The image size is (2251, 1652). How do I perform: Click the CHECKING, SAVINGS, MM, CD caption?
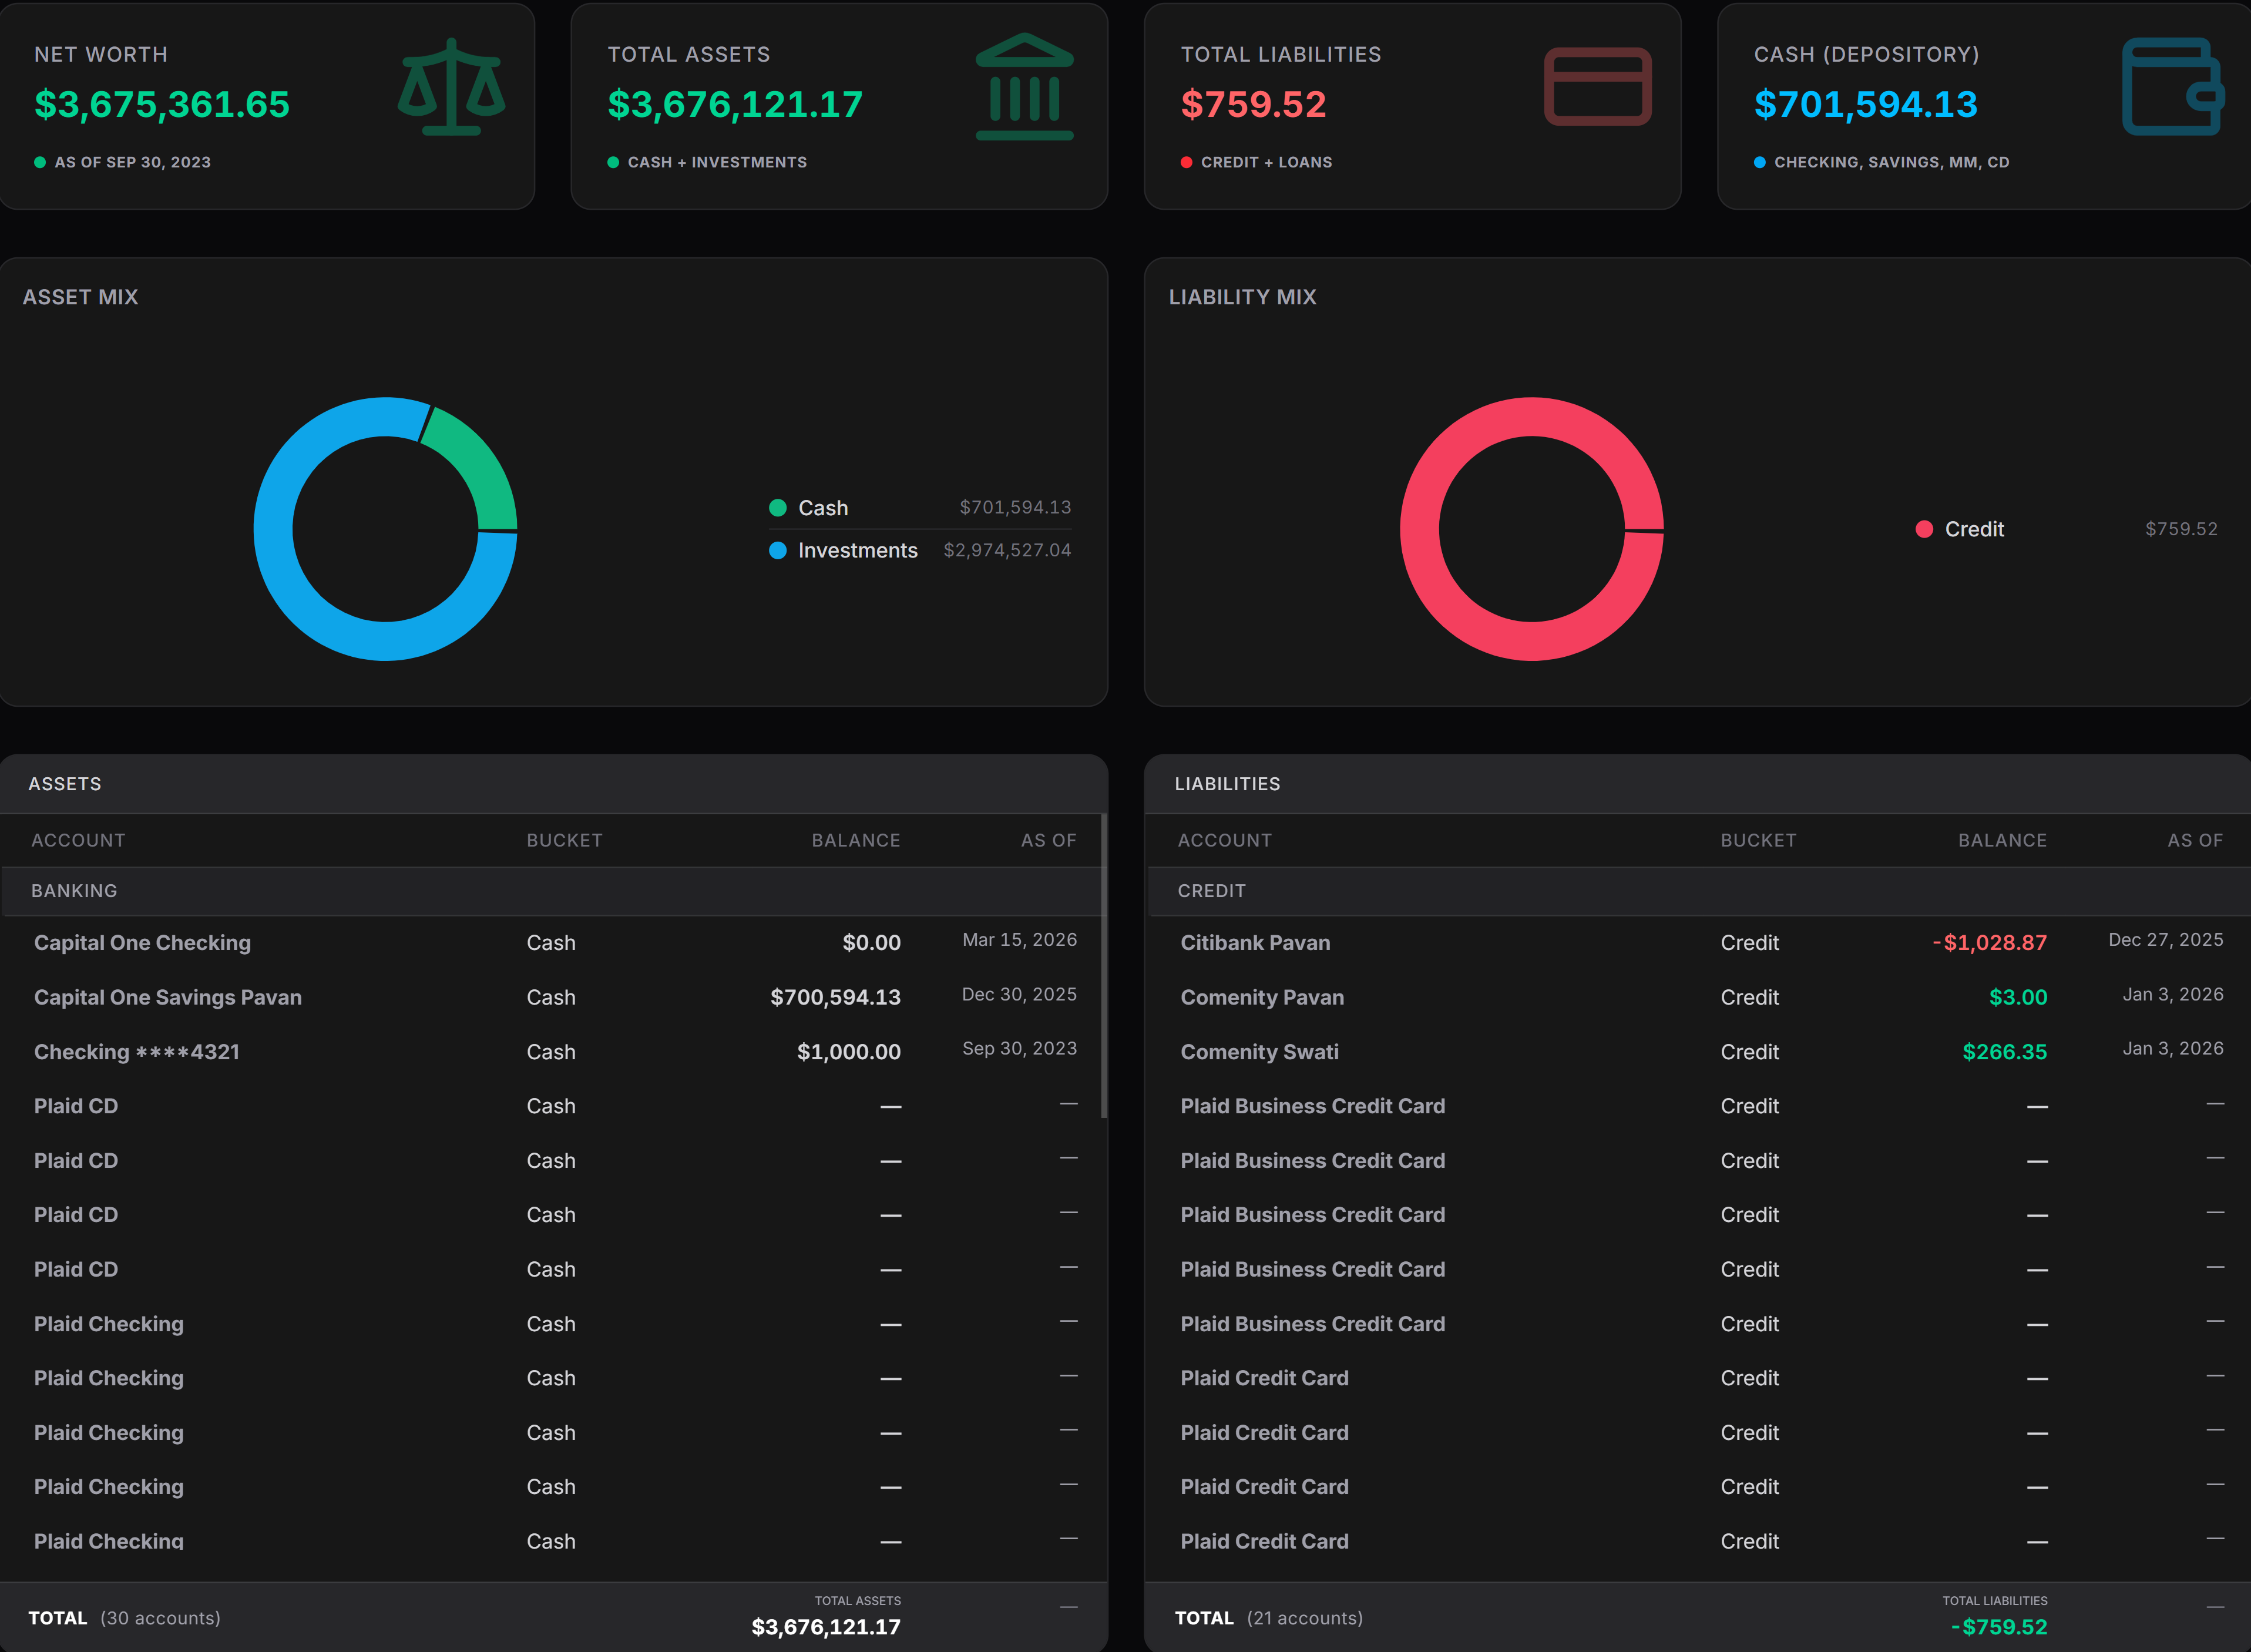1891,162
